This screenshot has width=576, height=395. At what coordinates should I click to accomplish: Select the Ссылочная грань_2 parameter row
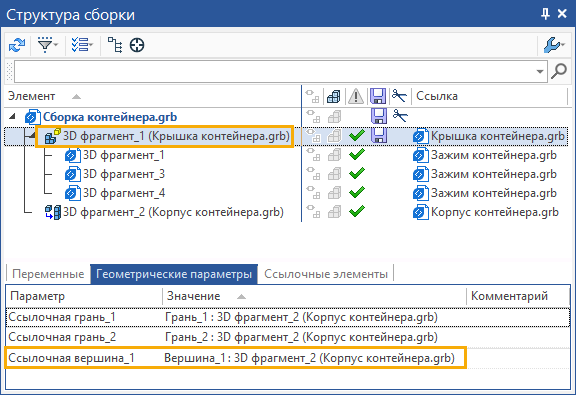coord(288,337)
